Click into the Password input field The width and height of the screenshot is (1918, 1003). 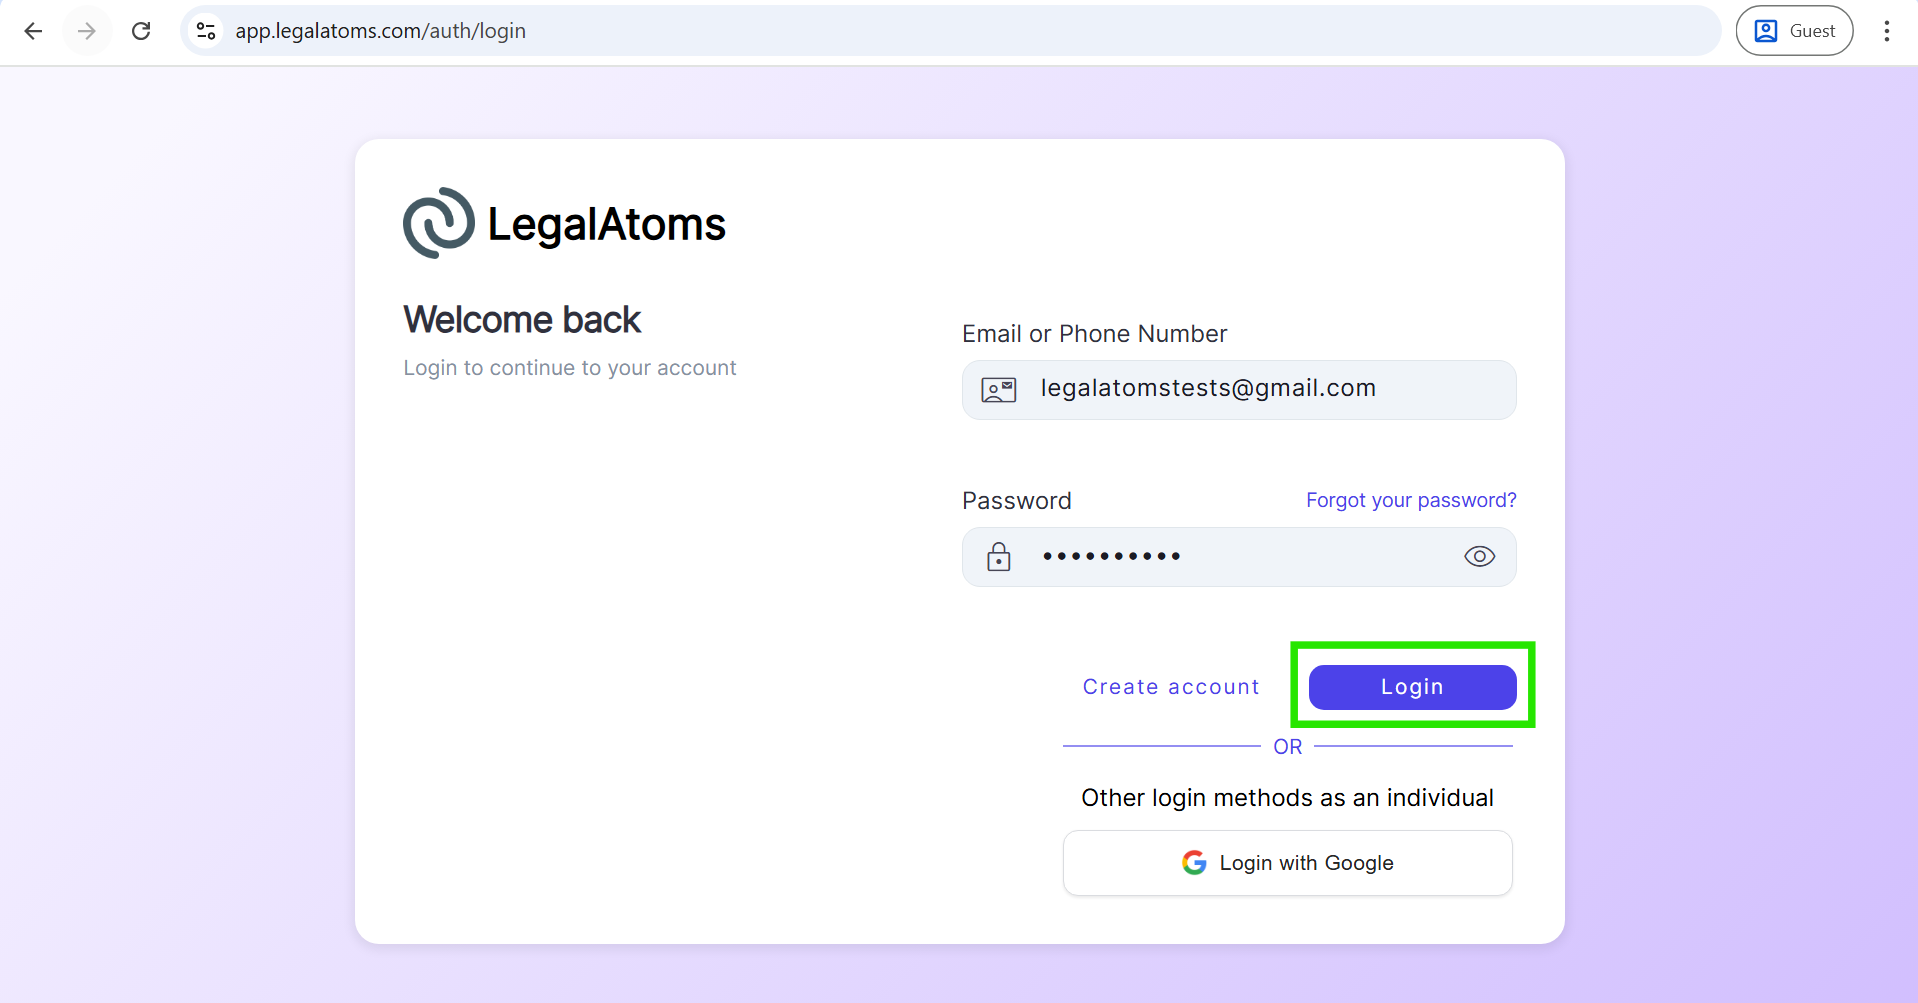1240,557
